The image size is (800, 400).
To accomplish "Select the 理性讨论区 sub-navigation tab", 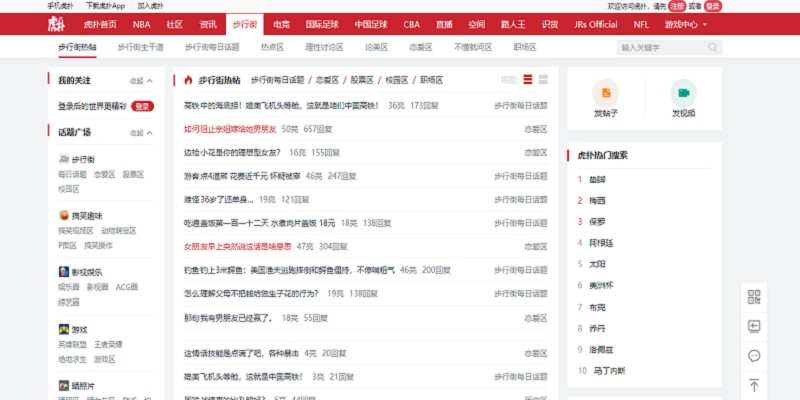I will [x=324, y=47].
